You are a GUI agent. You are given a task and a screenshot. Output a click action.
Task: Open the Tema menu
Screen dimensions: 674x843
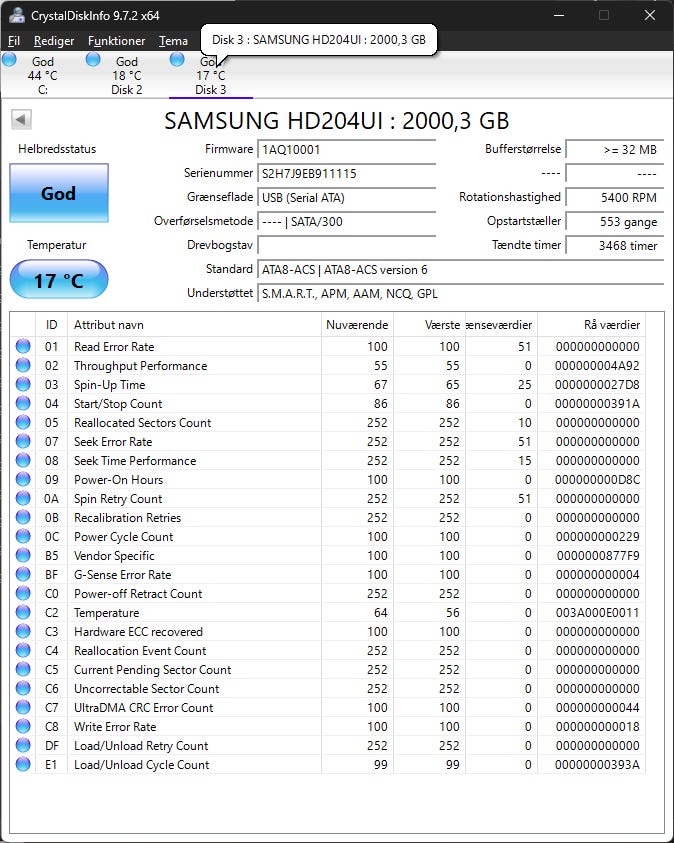[173, 41]
